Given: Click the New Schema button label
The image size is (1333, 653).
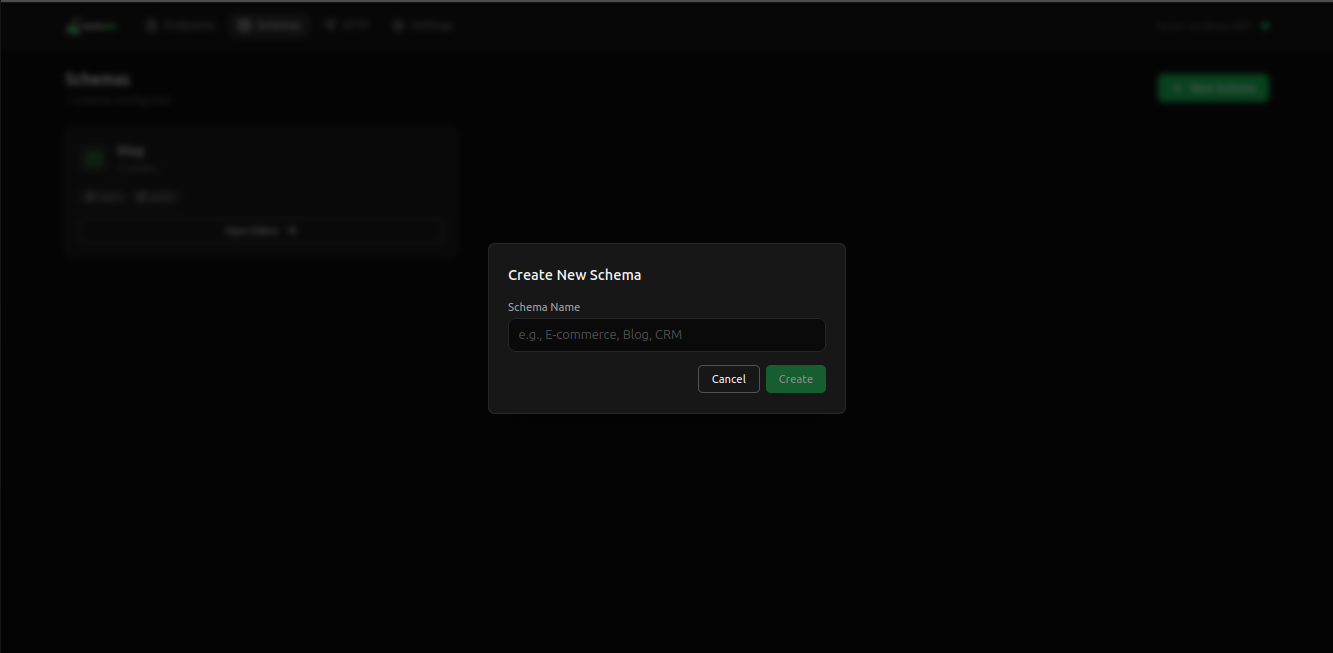Looking at the screenshot, I should 1222,88.
